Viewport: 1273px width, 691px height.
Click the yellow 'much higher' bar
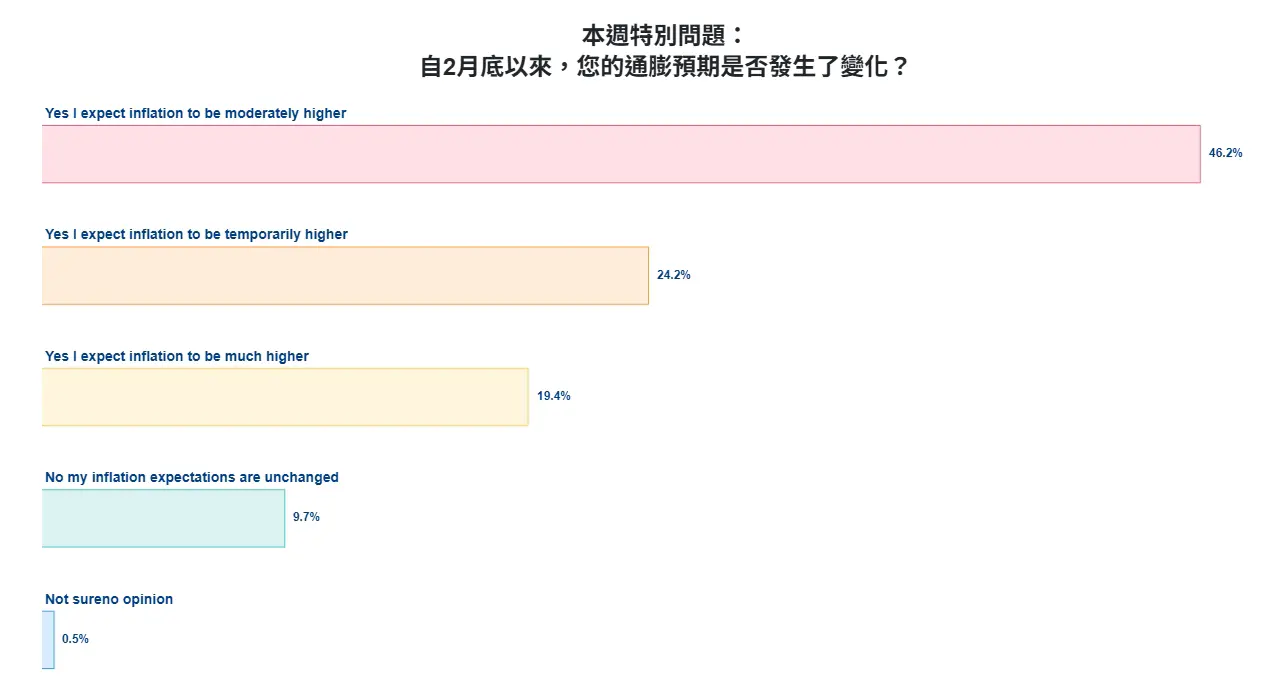(285, 397)
